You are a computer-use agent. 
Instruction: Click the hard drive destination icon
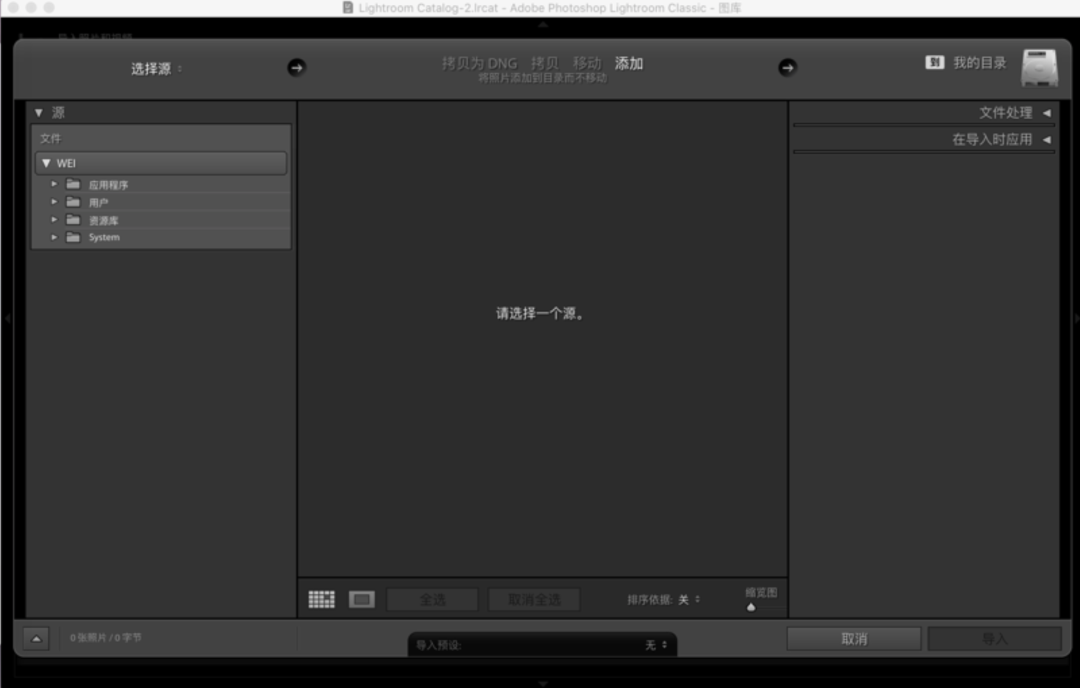(1039, 67)
